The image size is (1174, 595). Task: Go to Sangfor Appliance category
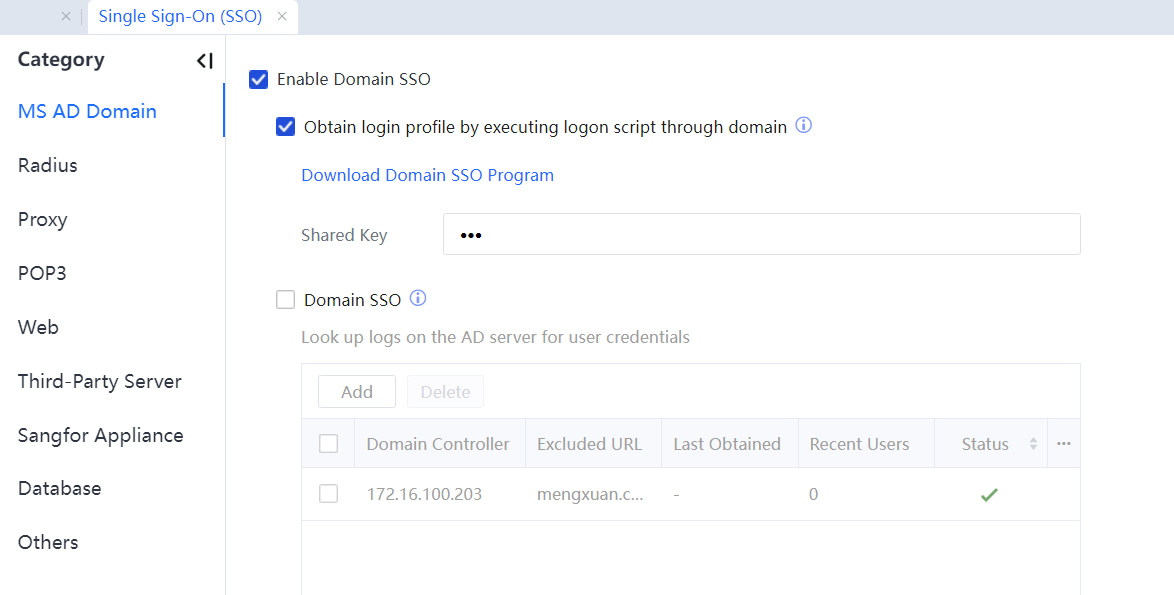[100, 435]
